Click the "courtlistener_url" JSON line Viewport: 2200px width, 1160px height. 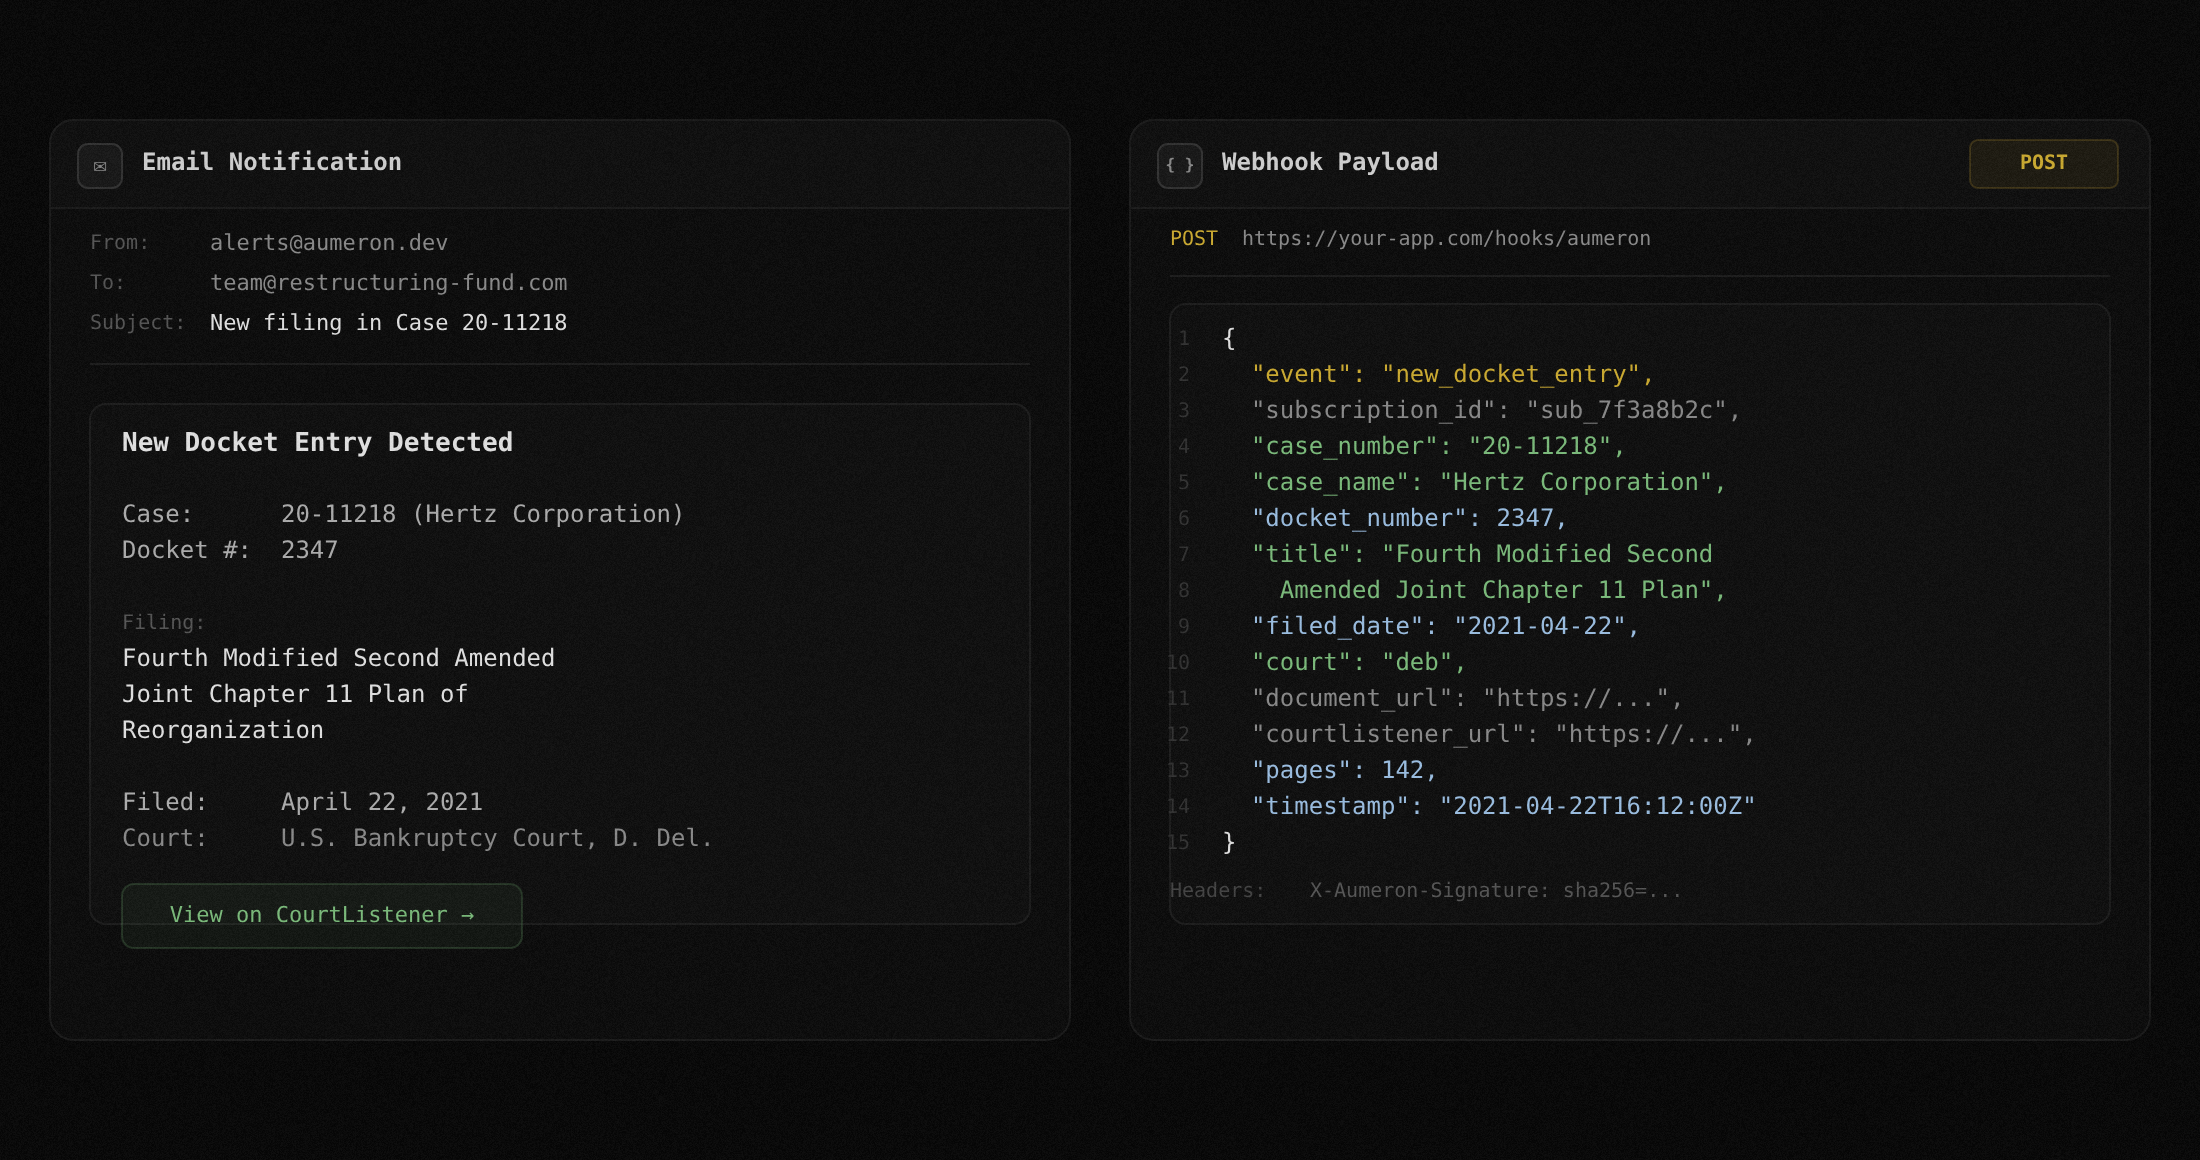point(1503,734)
